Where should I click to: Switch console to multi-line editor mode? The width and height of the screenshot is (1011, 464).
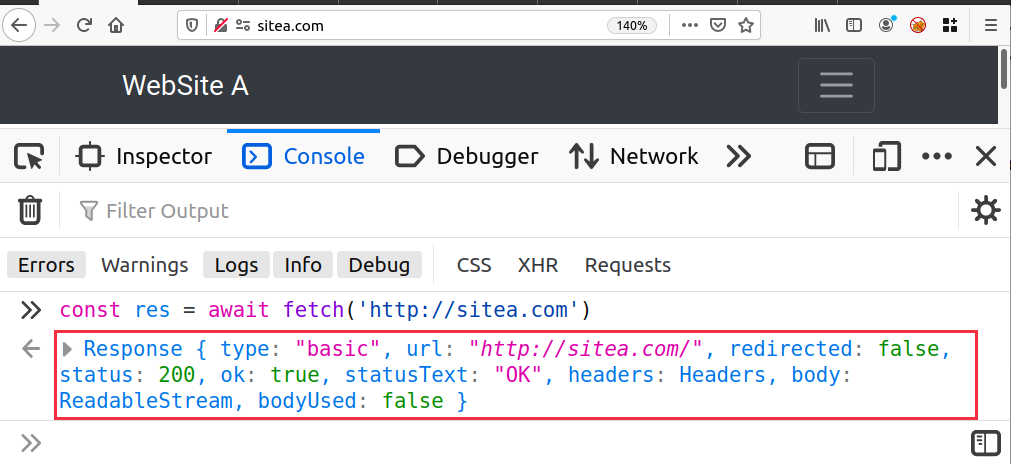coord(986,443)
